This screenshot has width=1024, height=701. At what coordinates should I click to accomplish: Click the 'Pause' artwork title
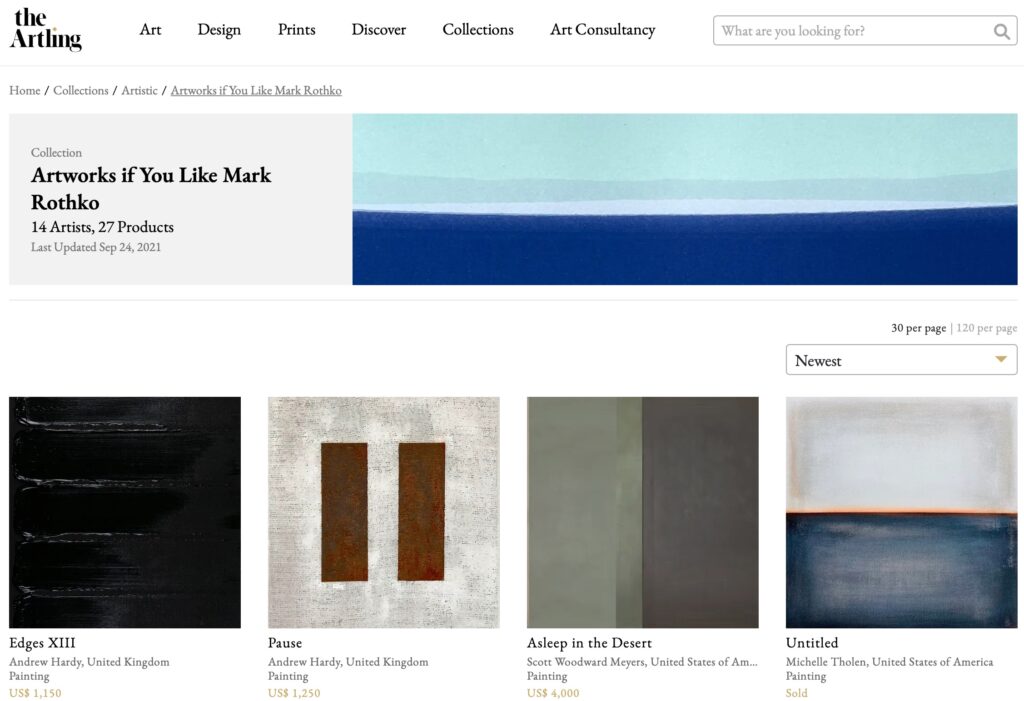285,643
